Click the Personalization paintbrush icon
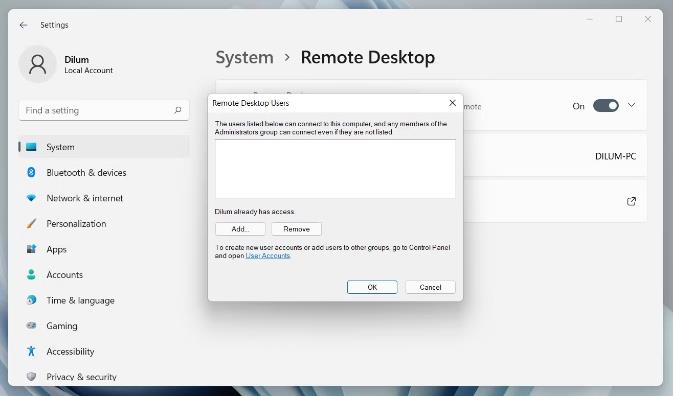This screenshot has width=674, height=396. click(x=31, y=224)
